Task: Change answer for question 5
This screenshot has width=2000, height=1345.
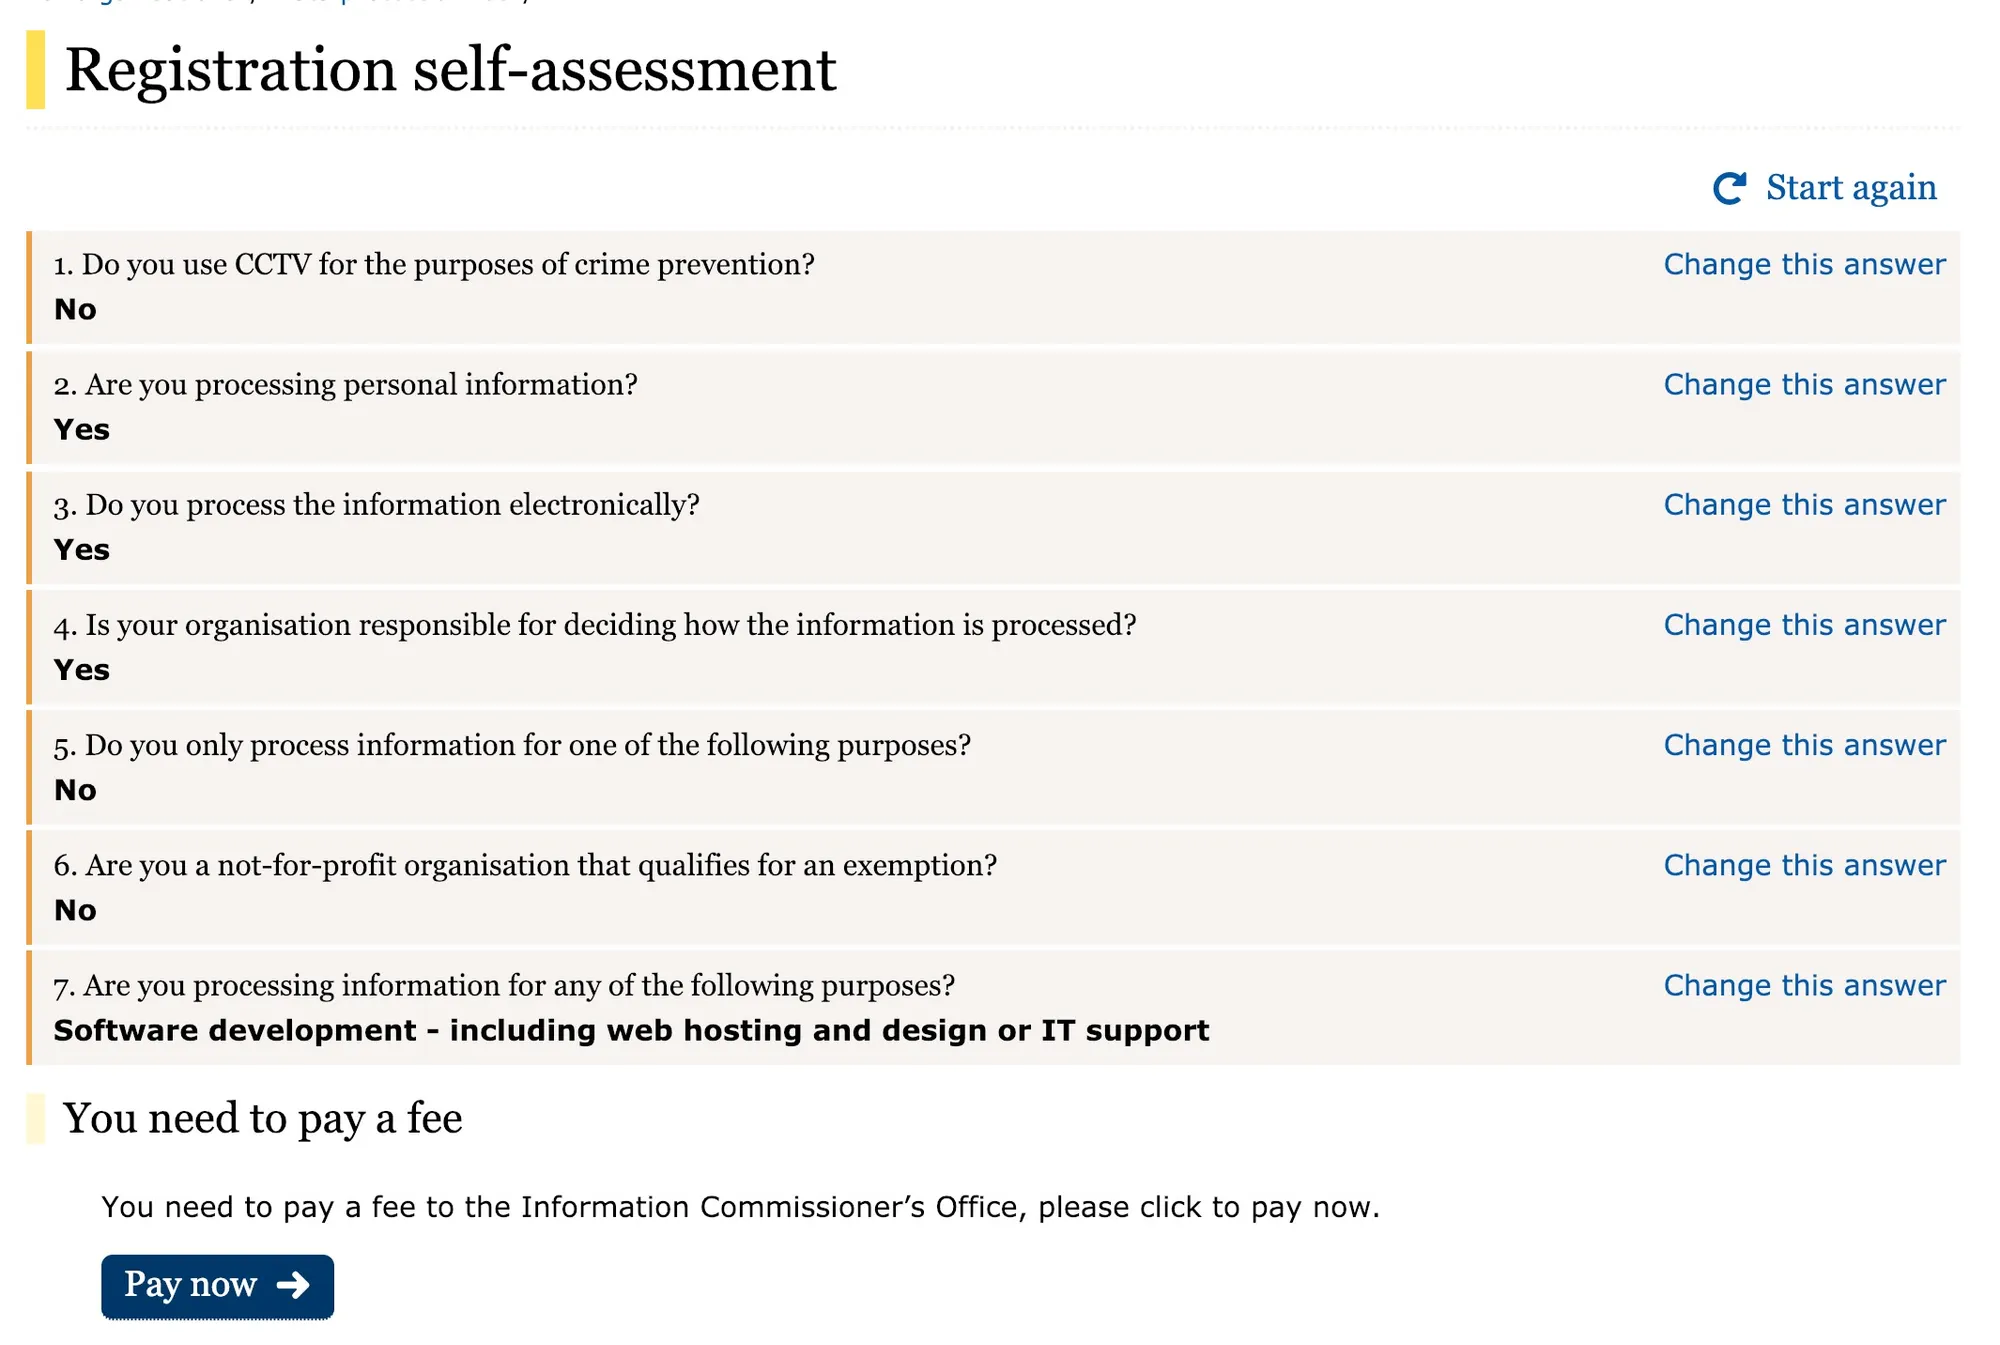Action: click(1804, 745)
